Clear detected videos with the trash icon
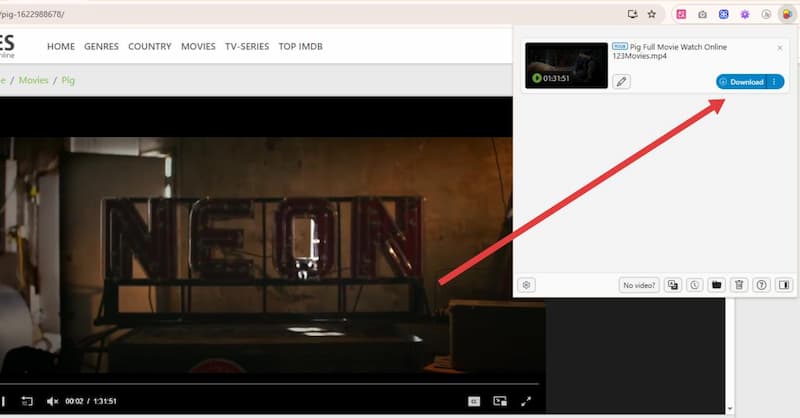Viewport: 800px width, 418px height. pyautogui.click(x=739, y=285)
